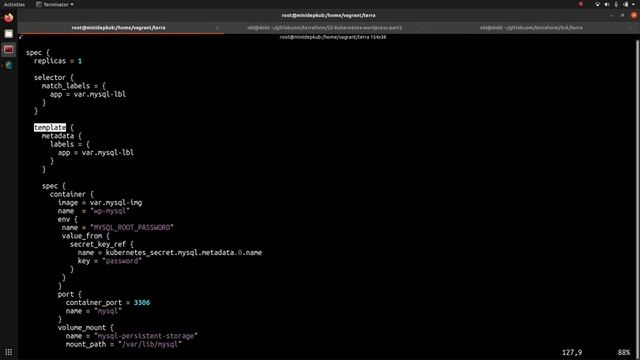Click the 'selector {' line
Viewport: 640px width, 360px height.
coord(53,78)
